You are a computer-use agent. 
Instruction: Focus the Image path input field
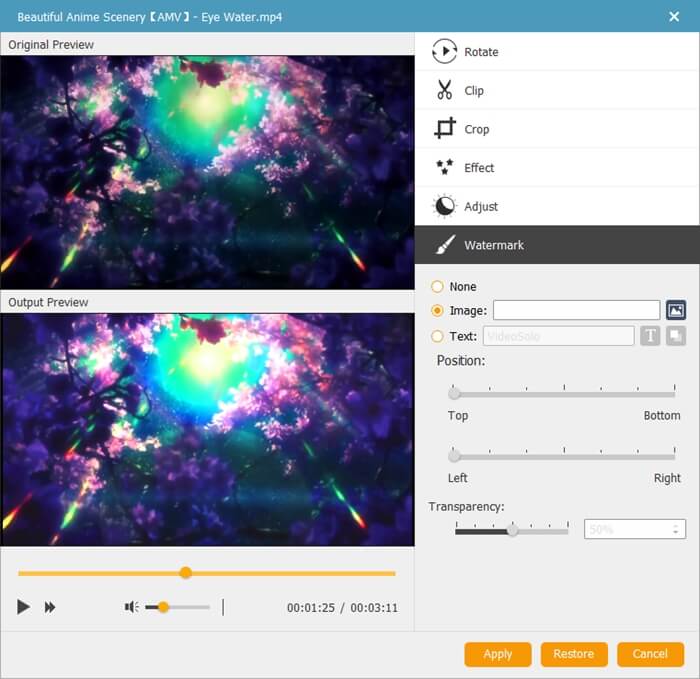click(x=576, y=310)
